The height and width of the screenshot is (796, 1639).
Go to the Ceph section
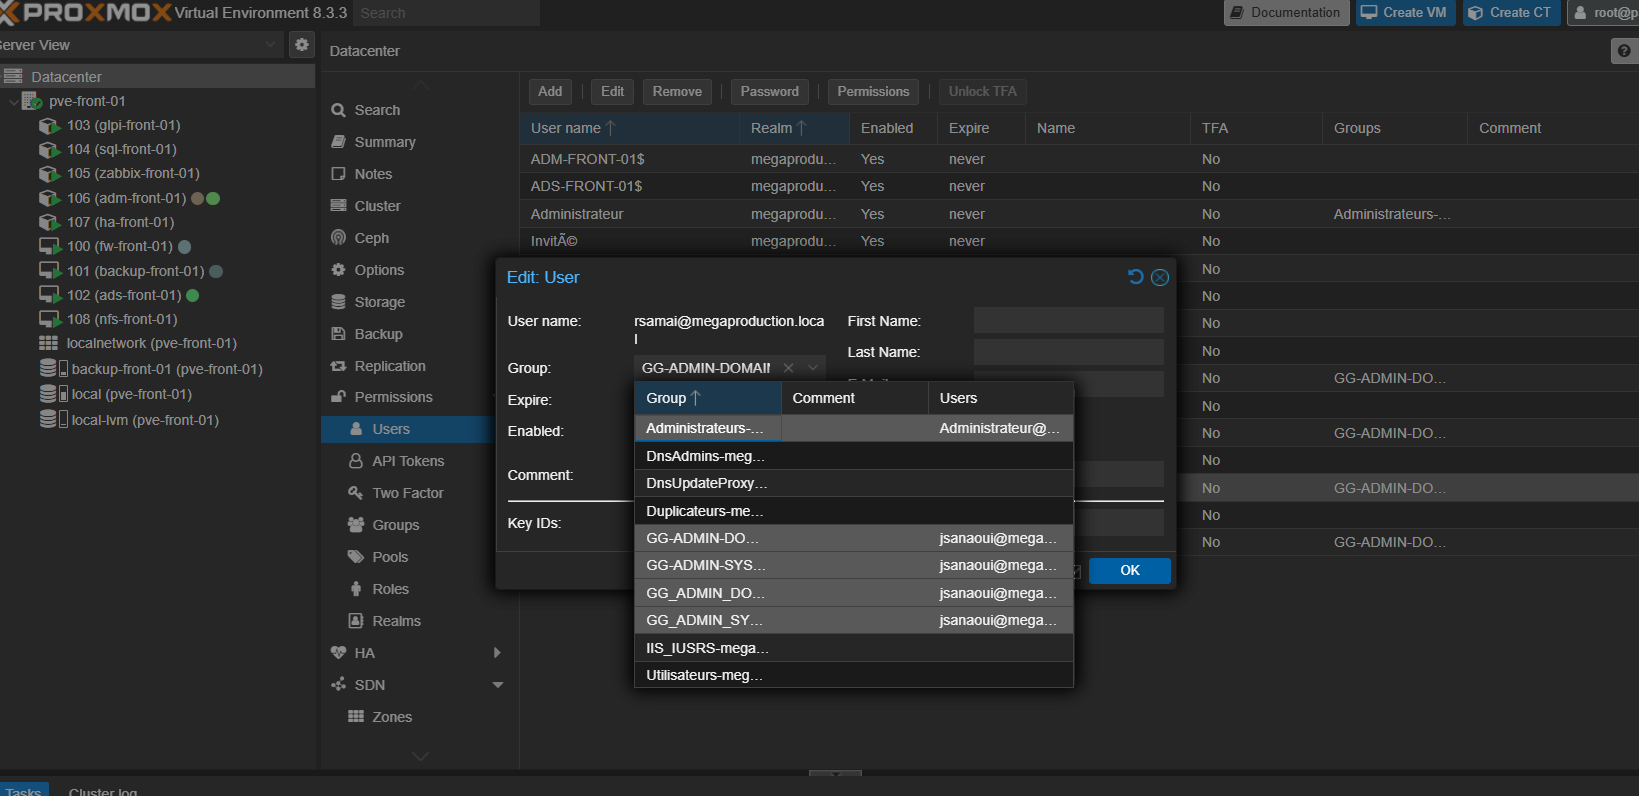pos(371,238)
